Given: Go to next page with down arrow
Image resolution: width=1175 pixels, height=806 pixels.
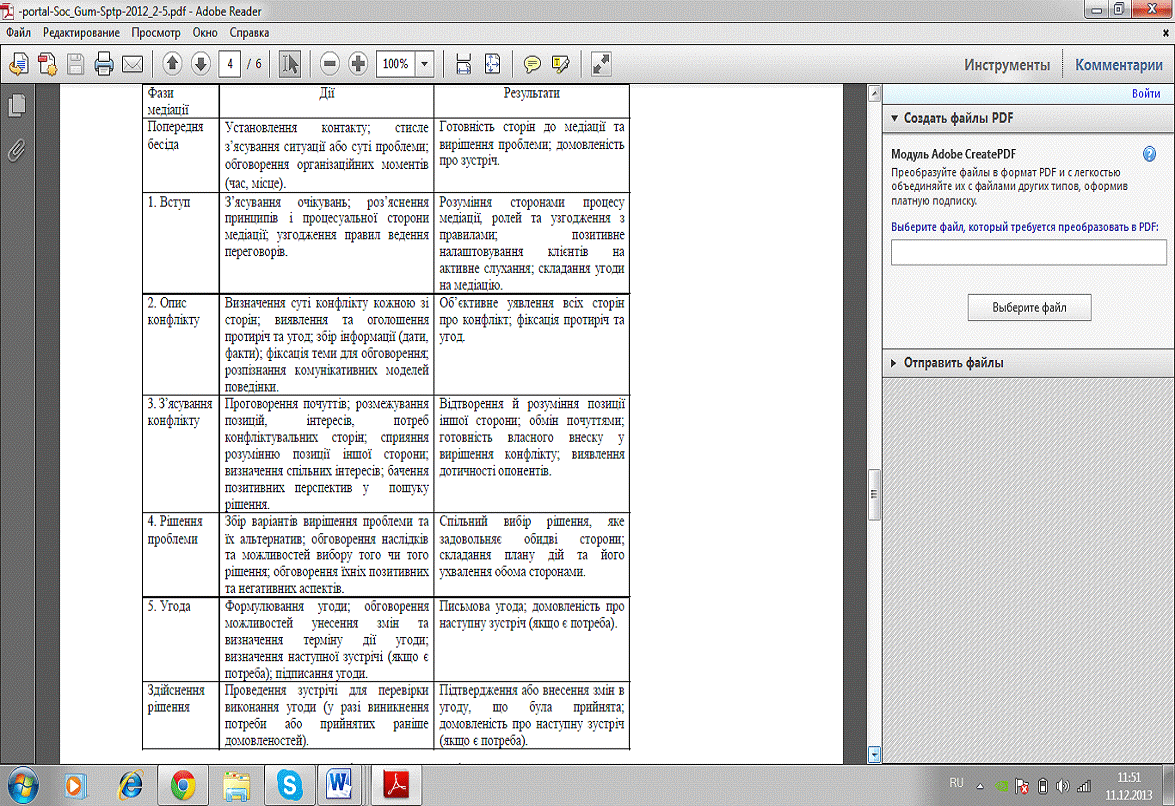Looking at the screenshot, I should 200,64.
